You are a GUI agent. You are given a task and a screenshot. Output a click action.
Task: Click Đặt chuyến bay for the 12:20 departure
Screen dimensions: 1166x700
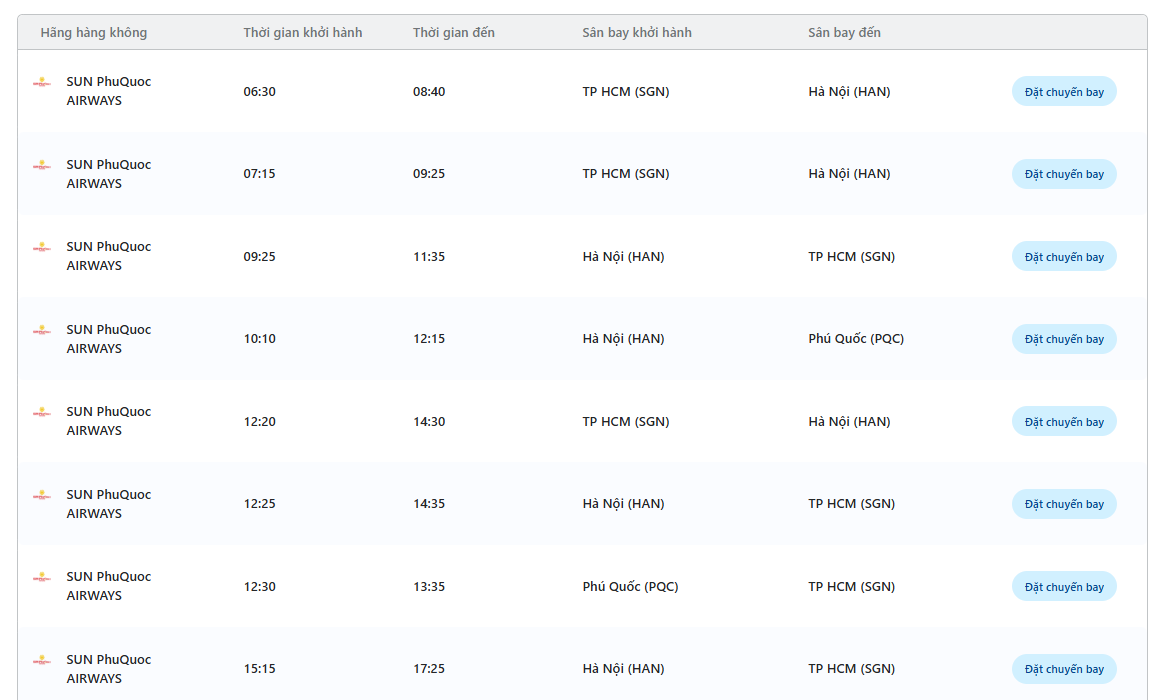1064,422
